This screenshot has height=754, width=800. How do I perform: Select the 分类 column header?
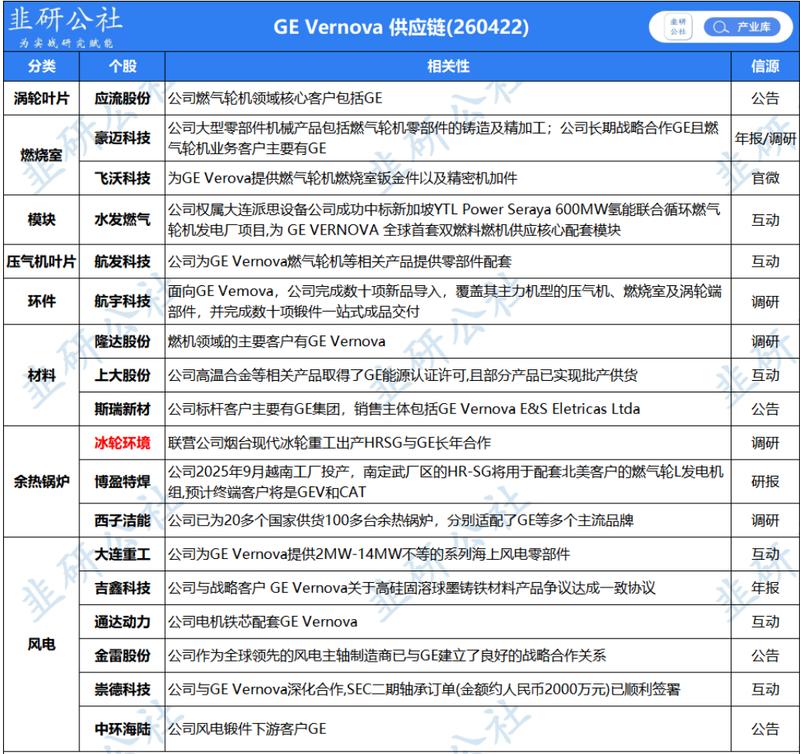(x=41, y=66)
